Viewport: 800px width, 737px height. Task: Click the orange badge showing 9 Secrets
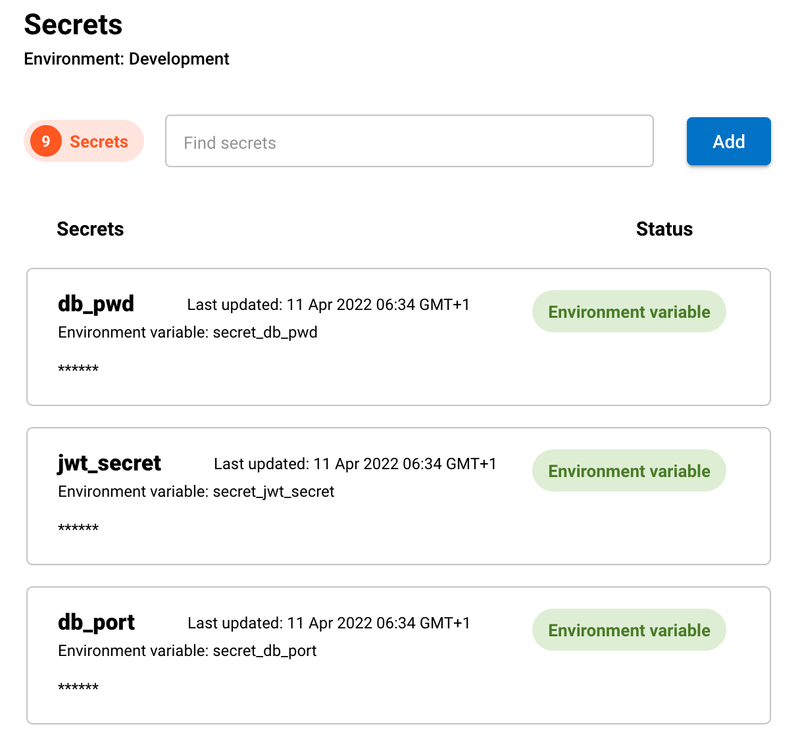83,141
